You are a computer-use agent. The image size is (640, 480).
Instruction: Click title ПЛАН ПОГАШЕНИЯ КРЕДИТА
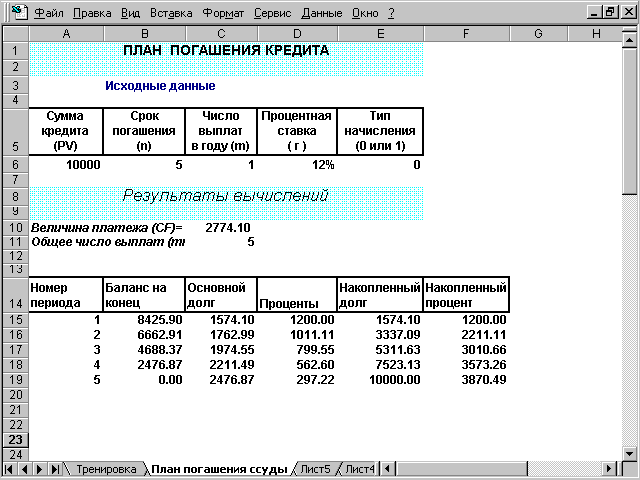(226, 51)
